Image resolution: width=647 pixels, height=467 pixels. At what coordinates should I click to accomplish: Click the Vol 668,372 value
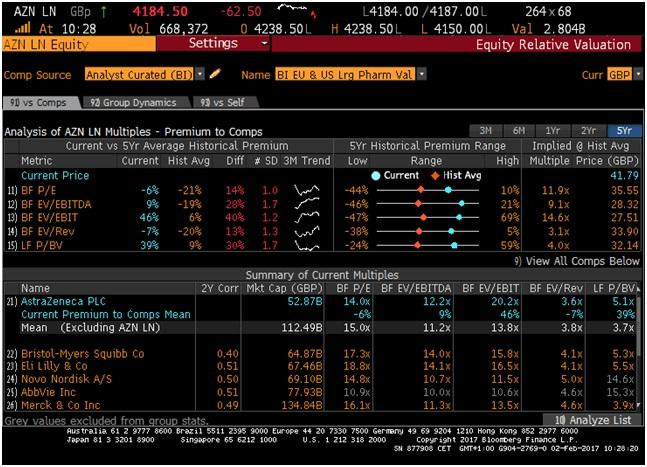184,28
